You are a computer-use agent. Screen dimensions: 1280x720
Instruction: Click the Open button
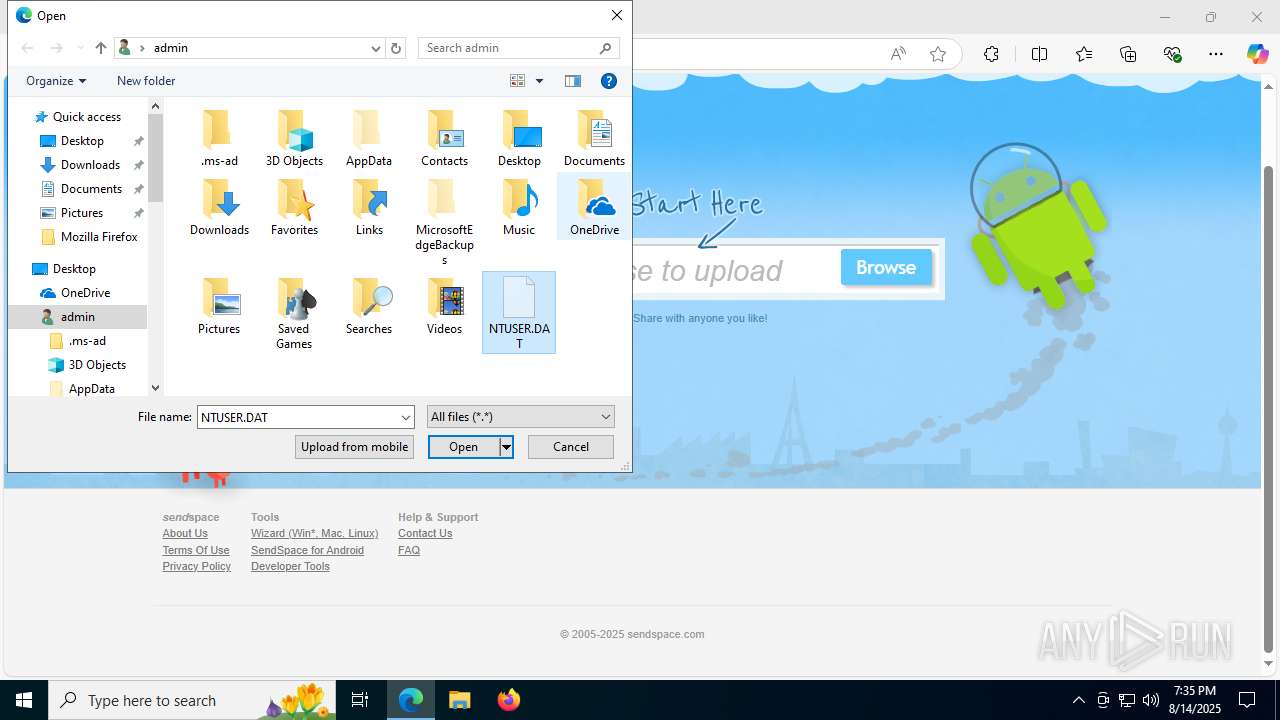pyautogui.click(x=464, y=447)
